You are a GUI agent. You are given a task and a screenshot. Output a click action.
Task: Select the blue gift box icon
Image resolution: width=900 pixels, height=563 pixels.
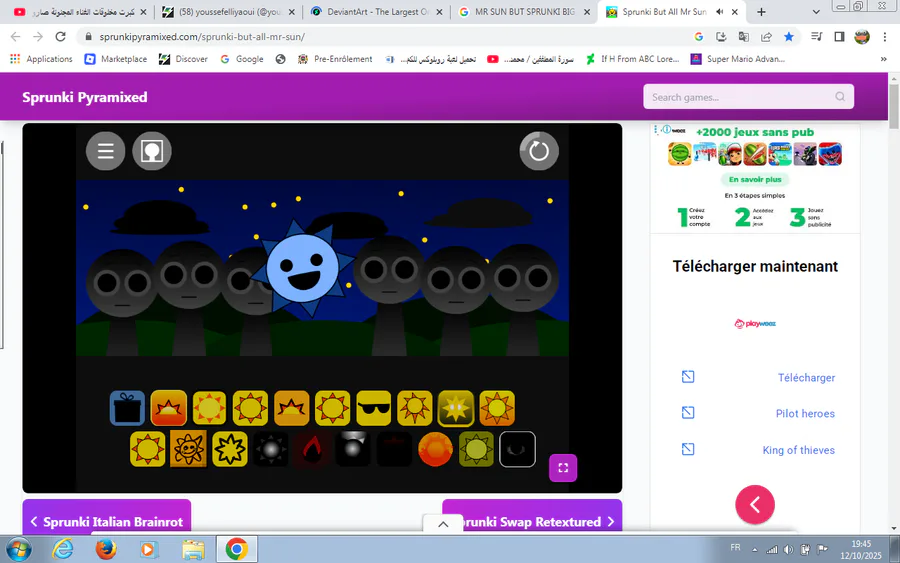(127, 408)
